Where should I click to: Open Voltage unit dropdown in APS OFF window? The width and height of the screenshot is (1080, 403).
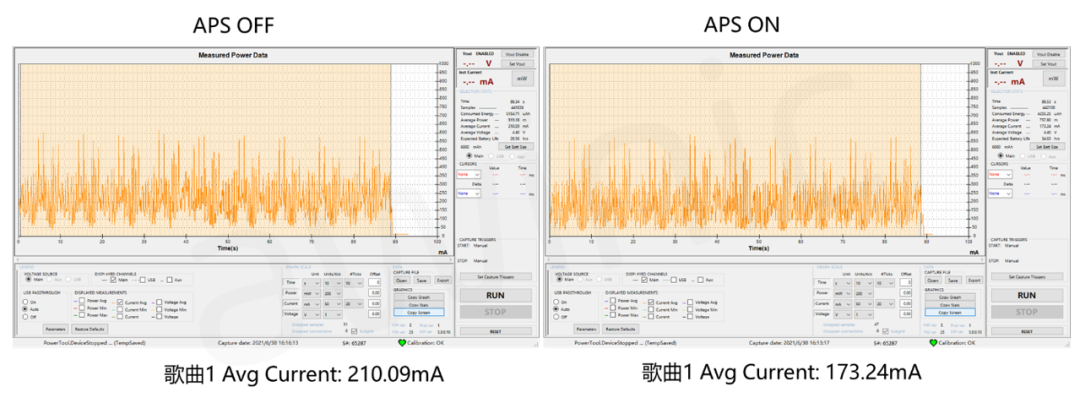pyautogui.click(x=311, y=314)
